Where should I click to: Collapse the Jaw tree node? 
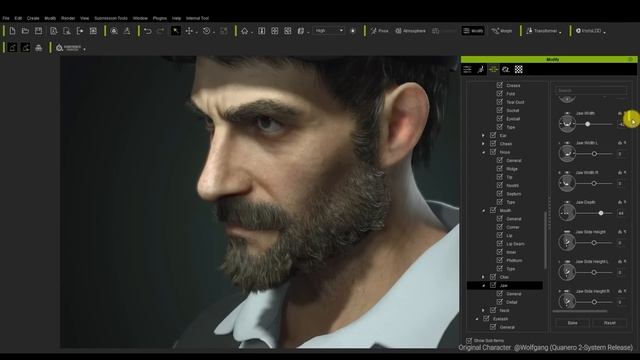click(x=484, y=286)
